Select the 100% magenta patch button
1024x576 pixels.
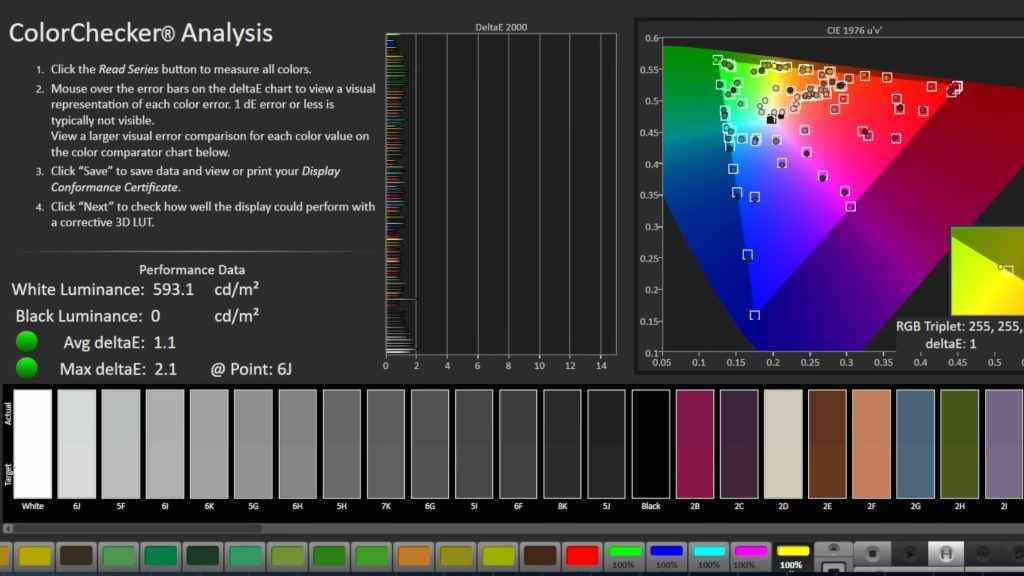tap(750, 556)
